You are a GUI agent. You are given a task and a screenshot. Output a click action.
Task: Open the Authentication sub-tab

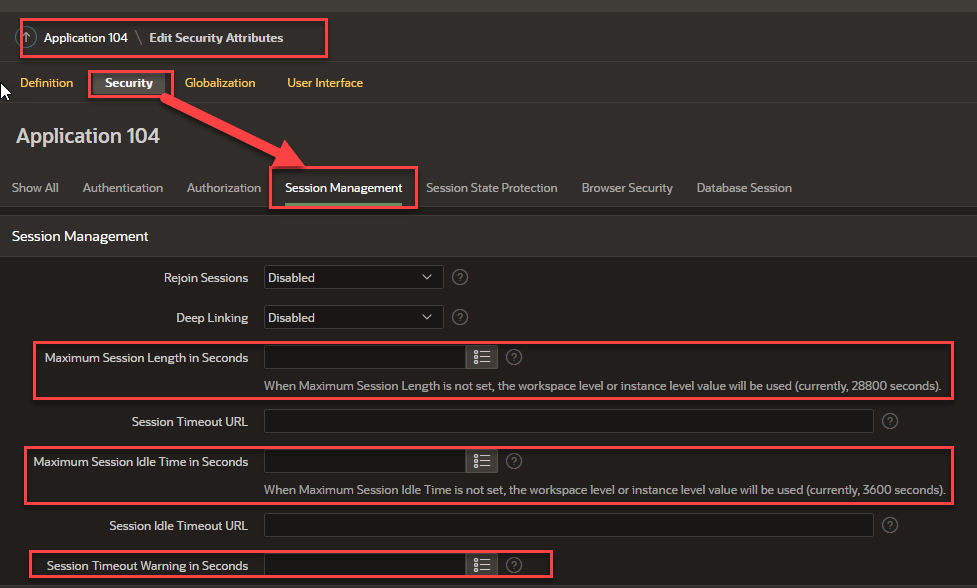[123, 187]
